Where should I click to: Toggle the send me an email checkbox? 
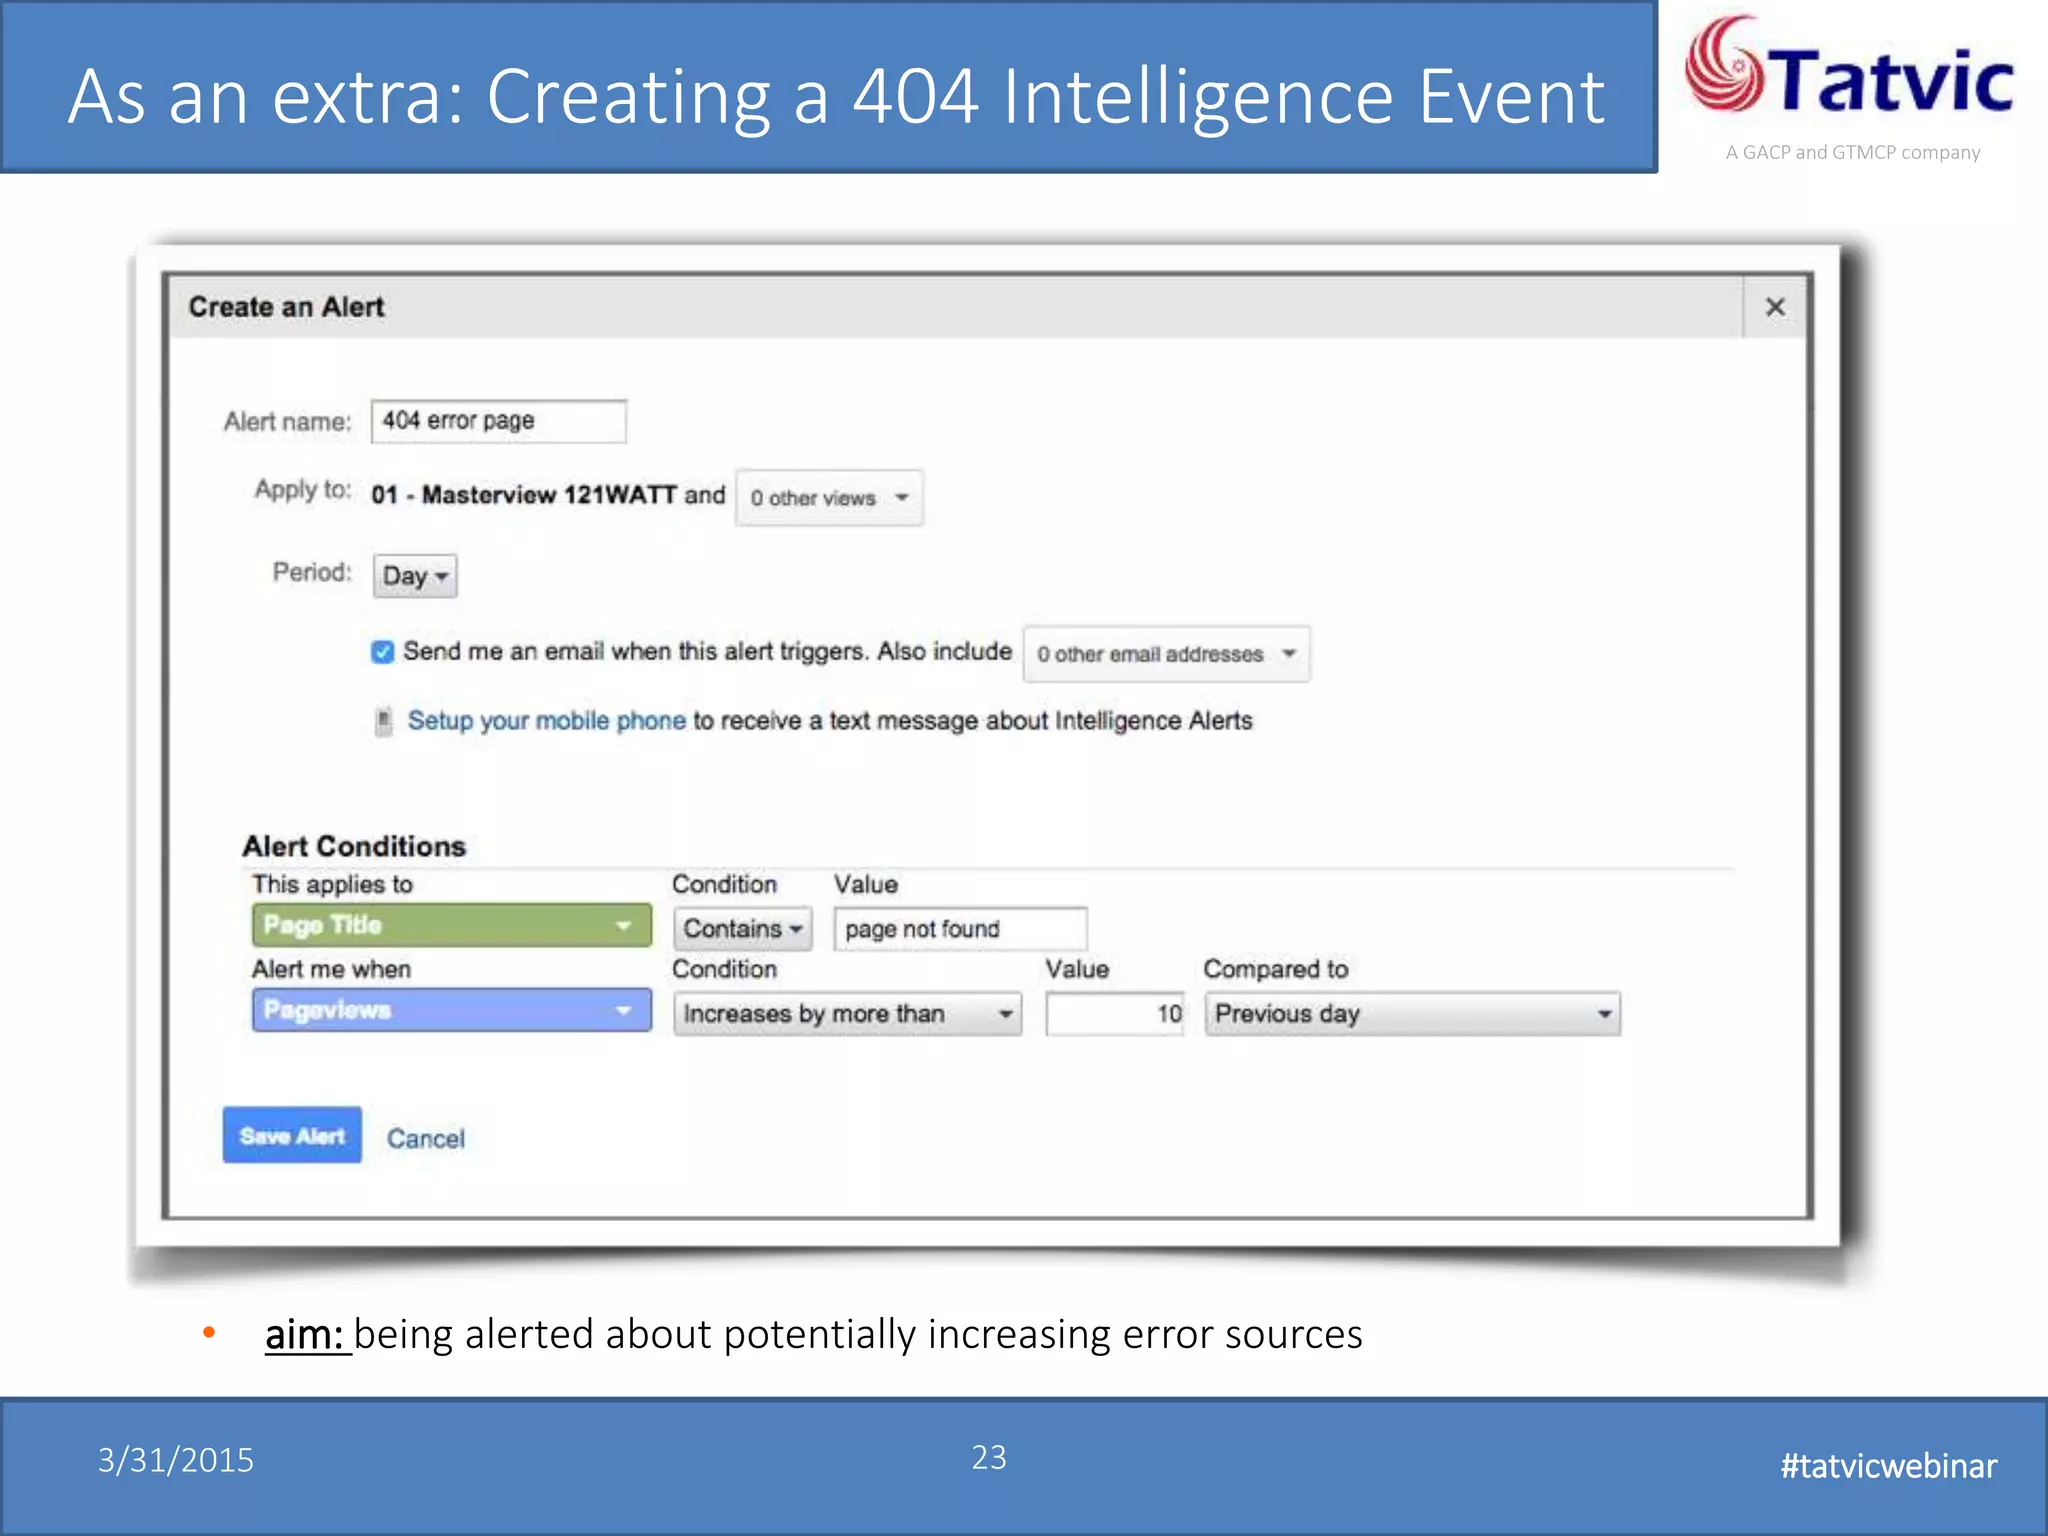click(382, 652)
